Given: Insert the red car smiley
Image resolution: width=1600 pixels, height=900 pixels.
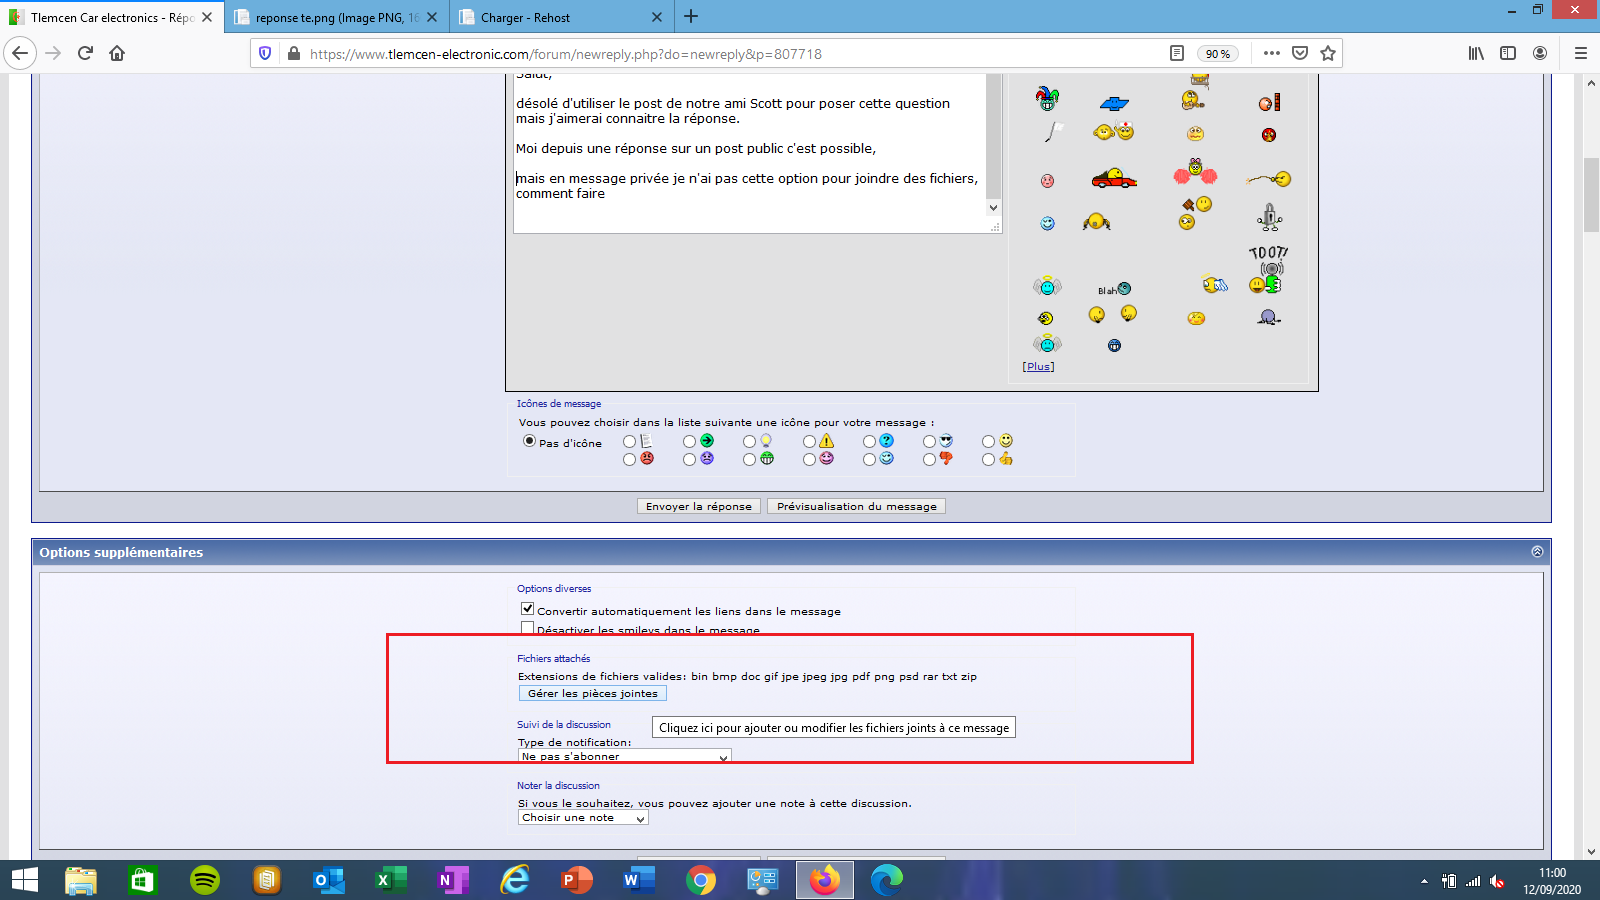Looking at the screenshot, I should [1114, 179].
